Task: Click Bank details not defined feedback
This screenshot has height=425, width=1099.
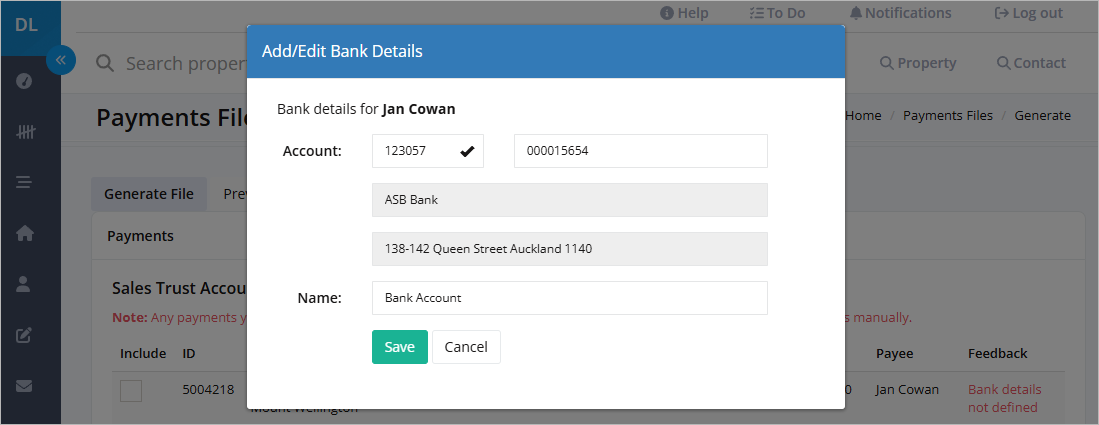Action: pyautogui.click(x=1004, y=398)
